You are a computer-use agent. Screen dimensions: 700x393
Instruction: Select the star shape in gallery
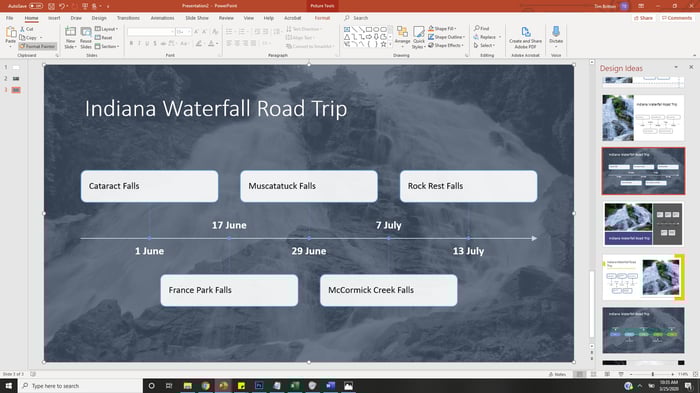[x=383, y=44]
